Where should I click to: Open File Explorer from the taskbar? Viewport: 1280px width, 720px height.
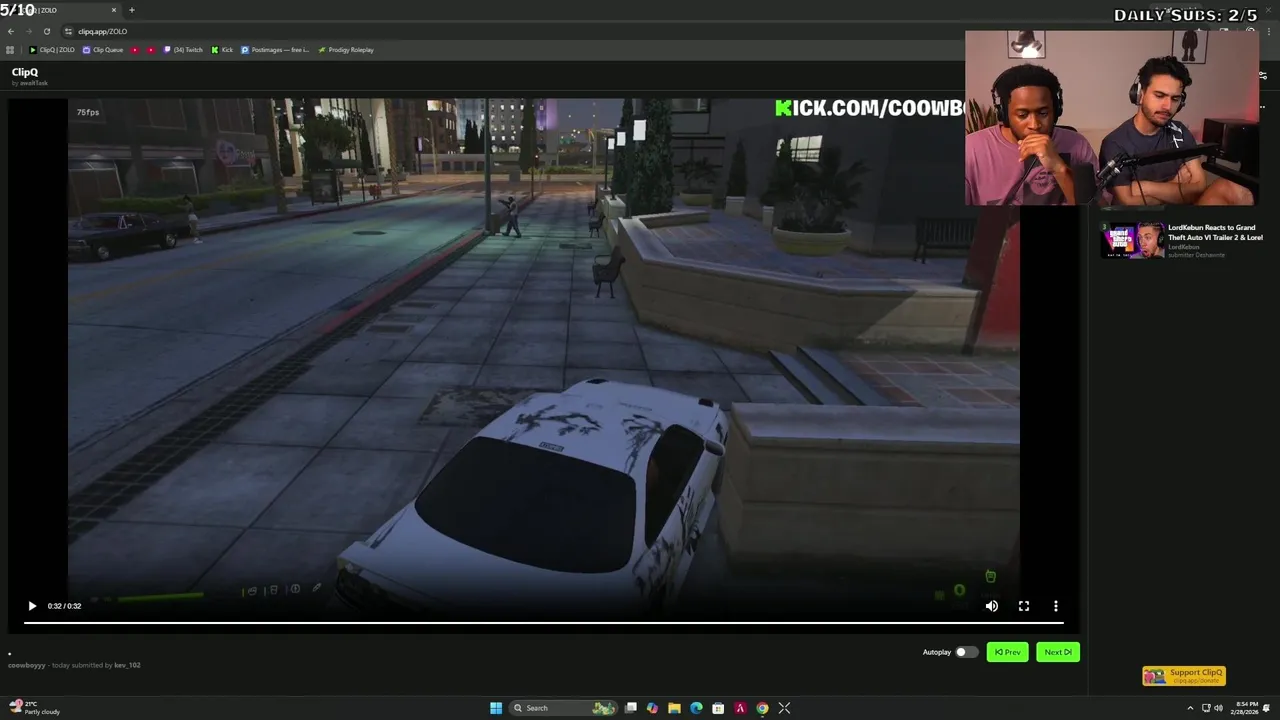(x=675, y=708)
